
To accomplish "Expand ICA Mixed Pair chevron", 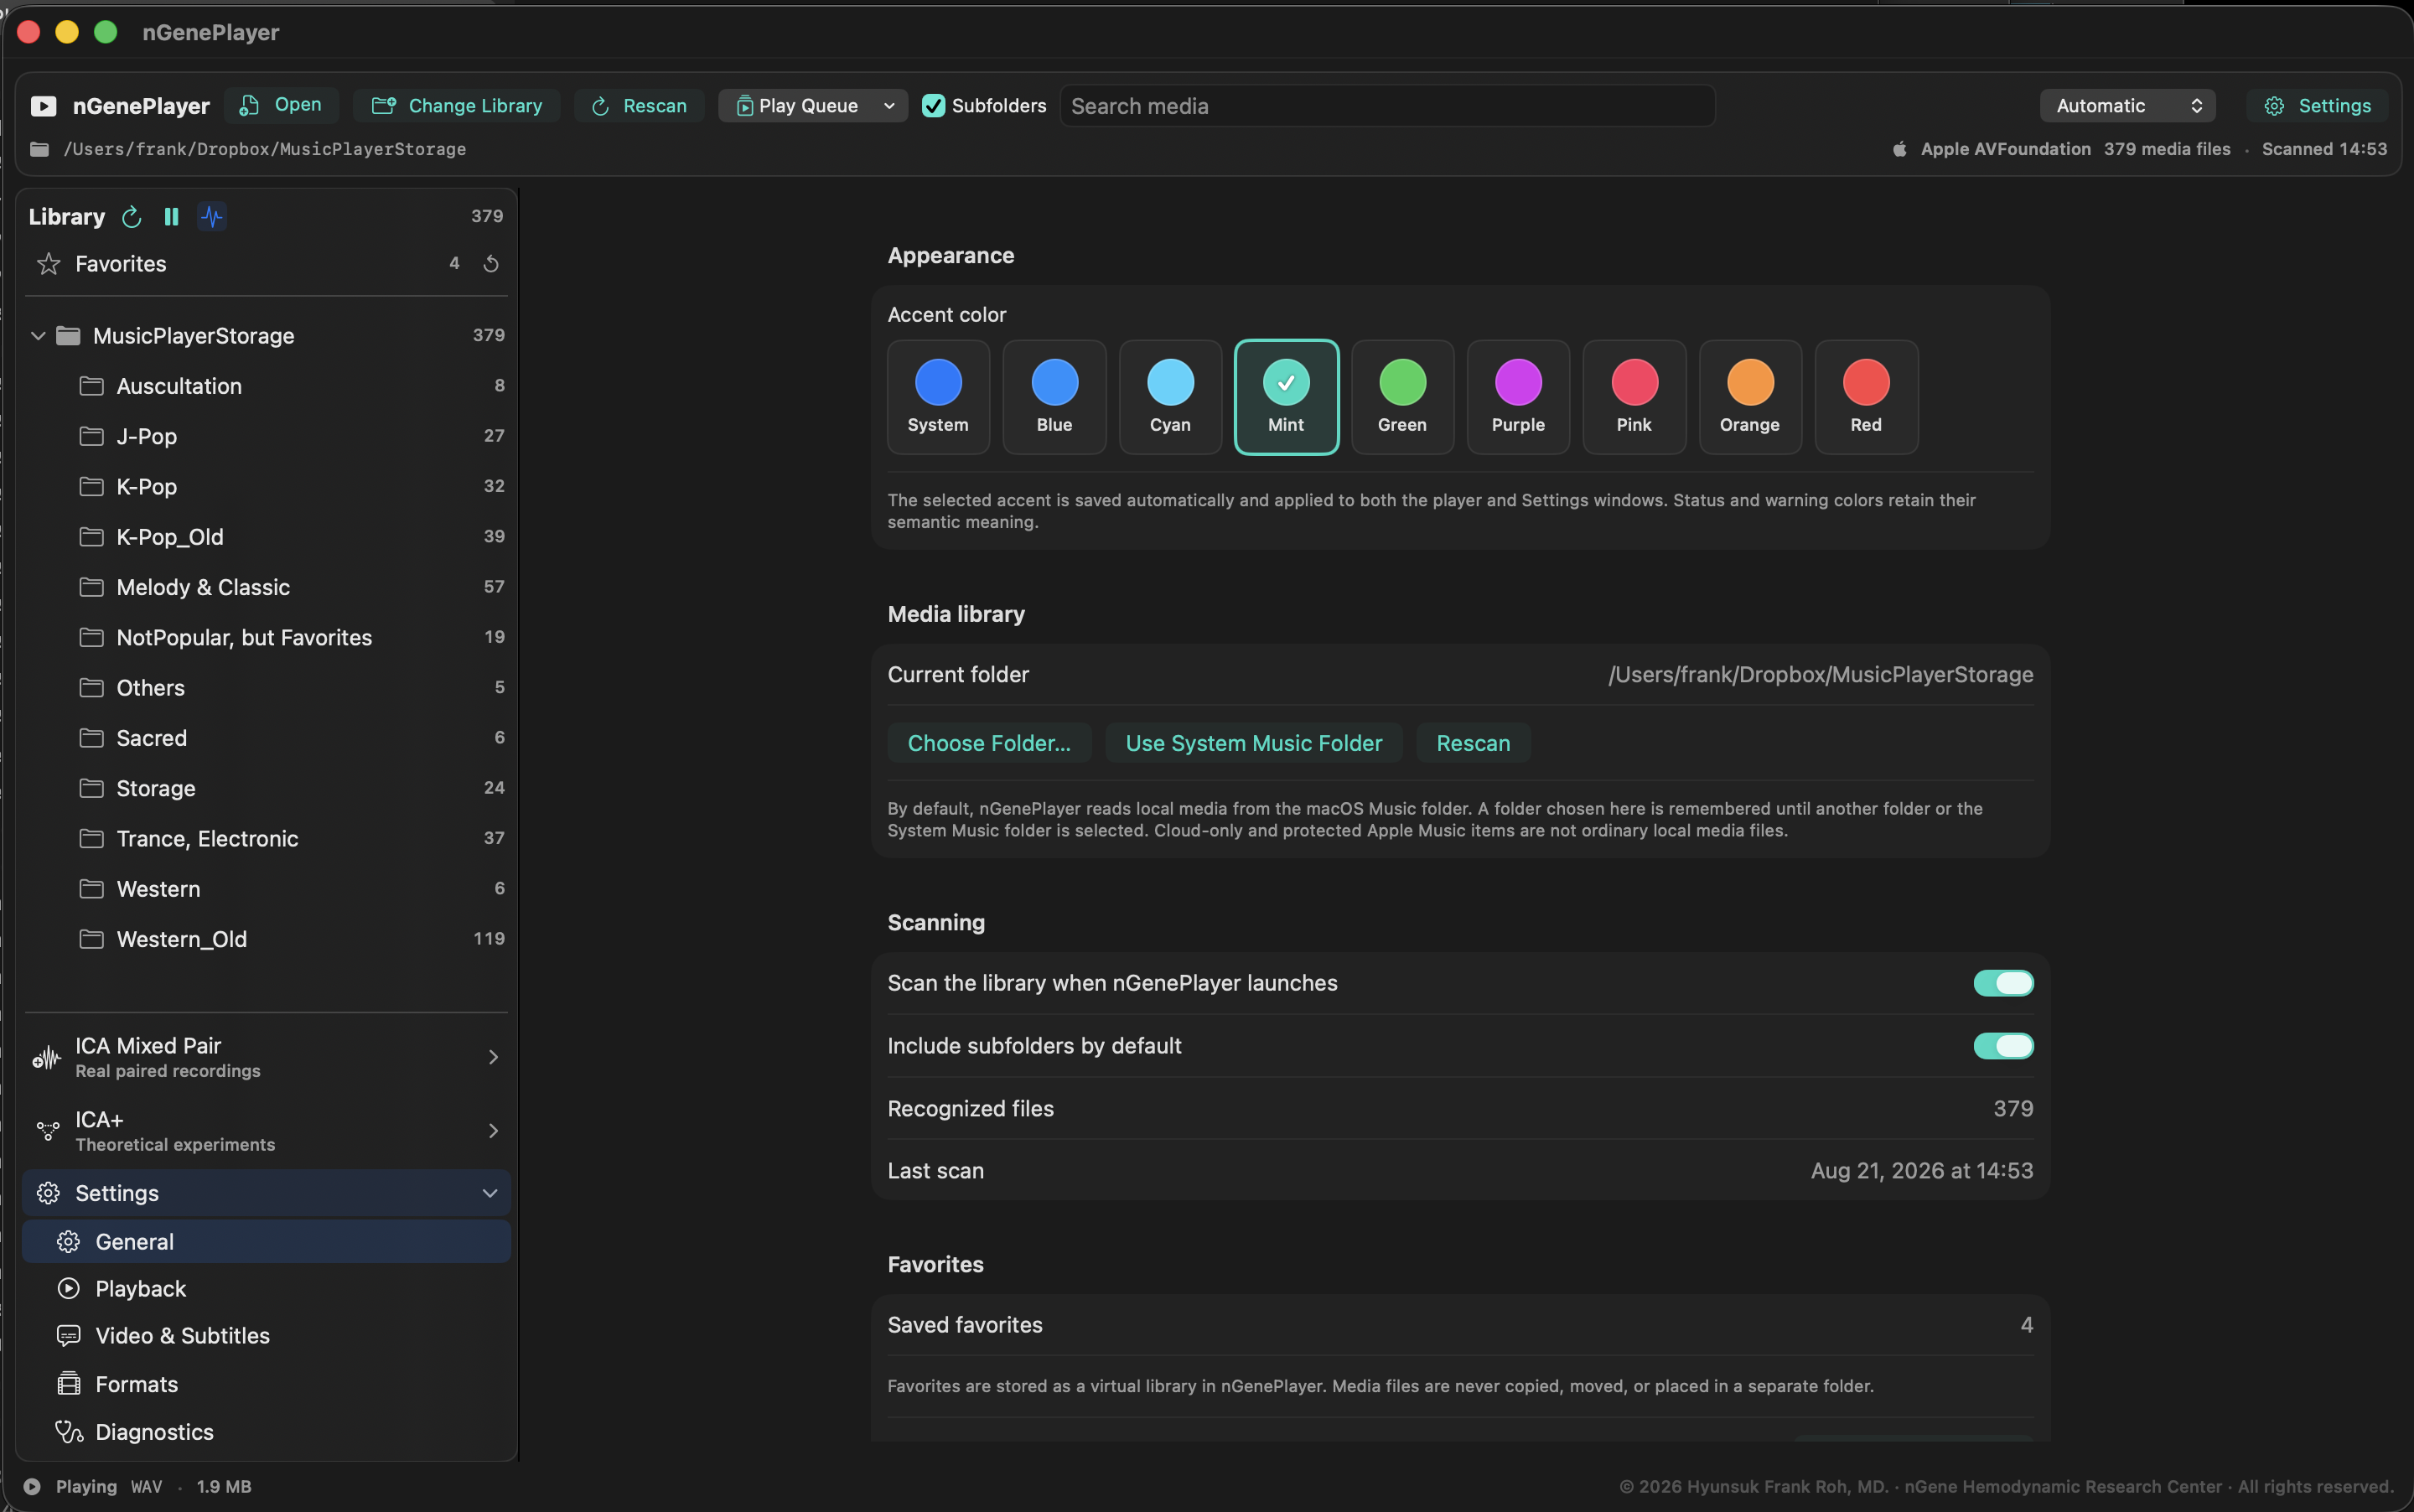I will [493, 1057].
